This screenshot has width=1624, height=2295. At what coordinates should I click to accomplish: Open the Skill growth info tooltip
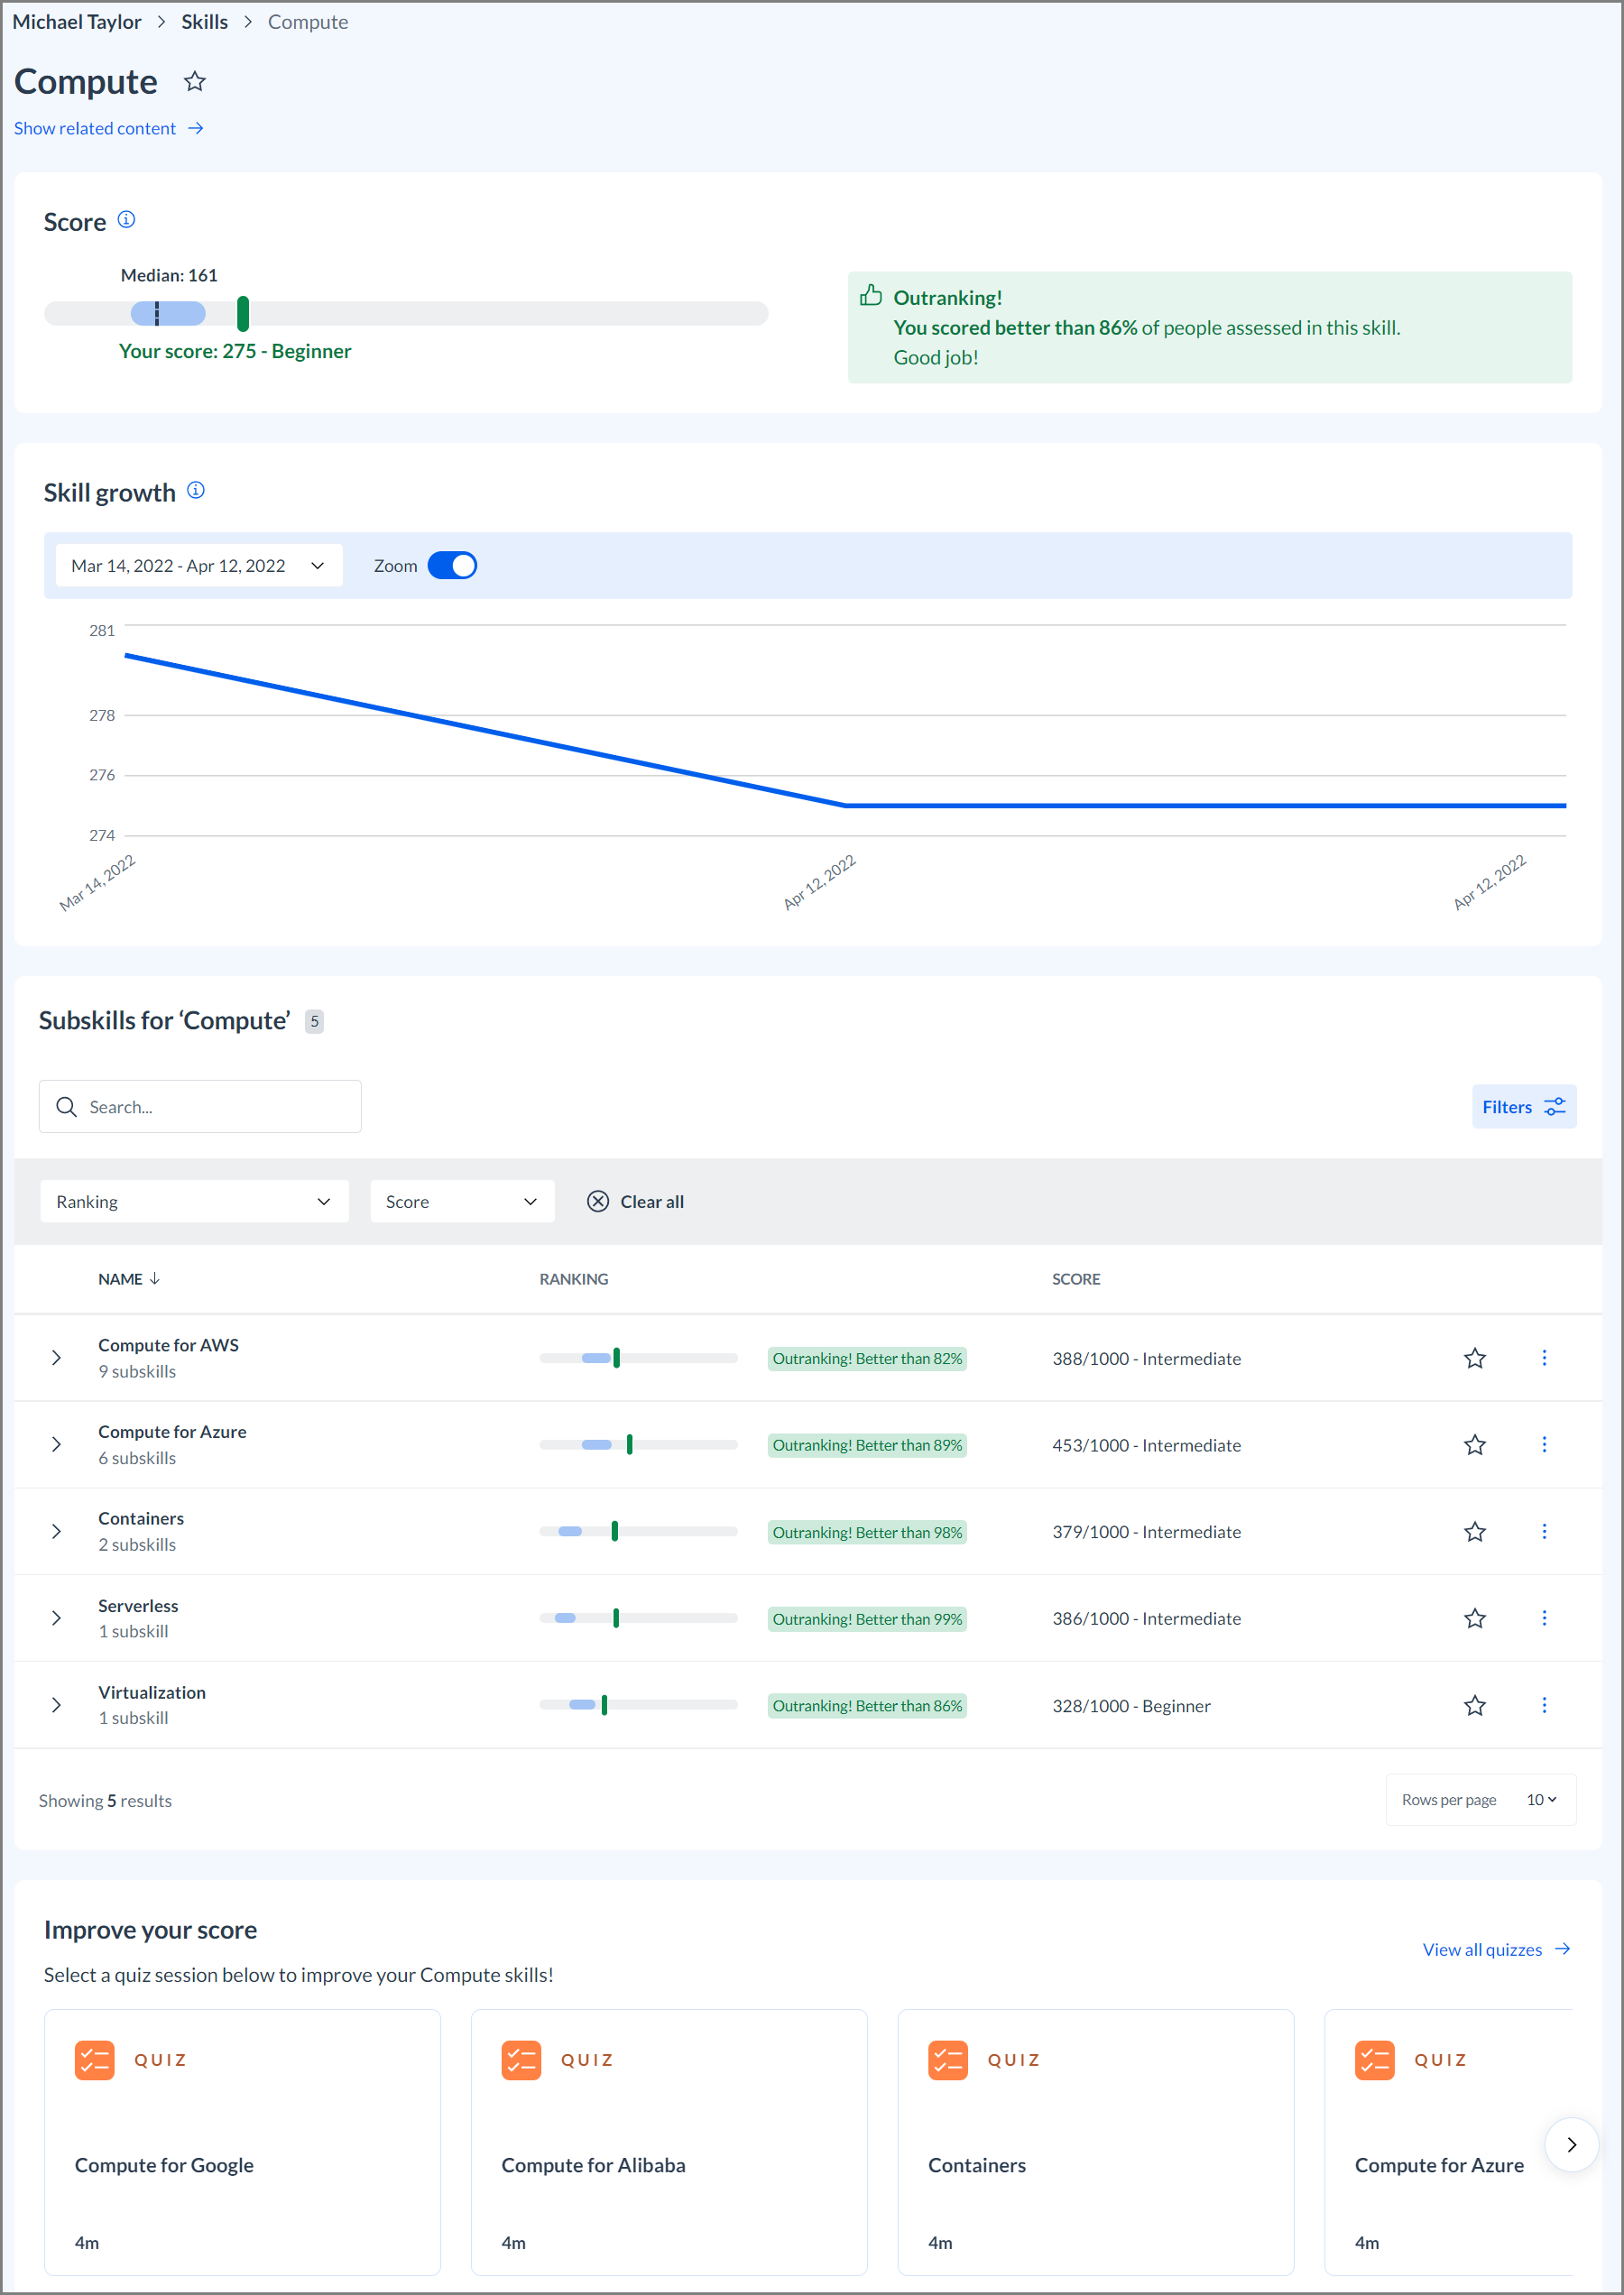click(196, 490)
